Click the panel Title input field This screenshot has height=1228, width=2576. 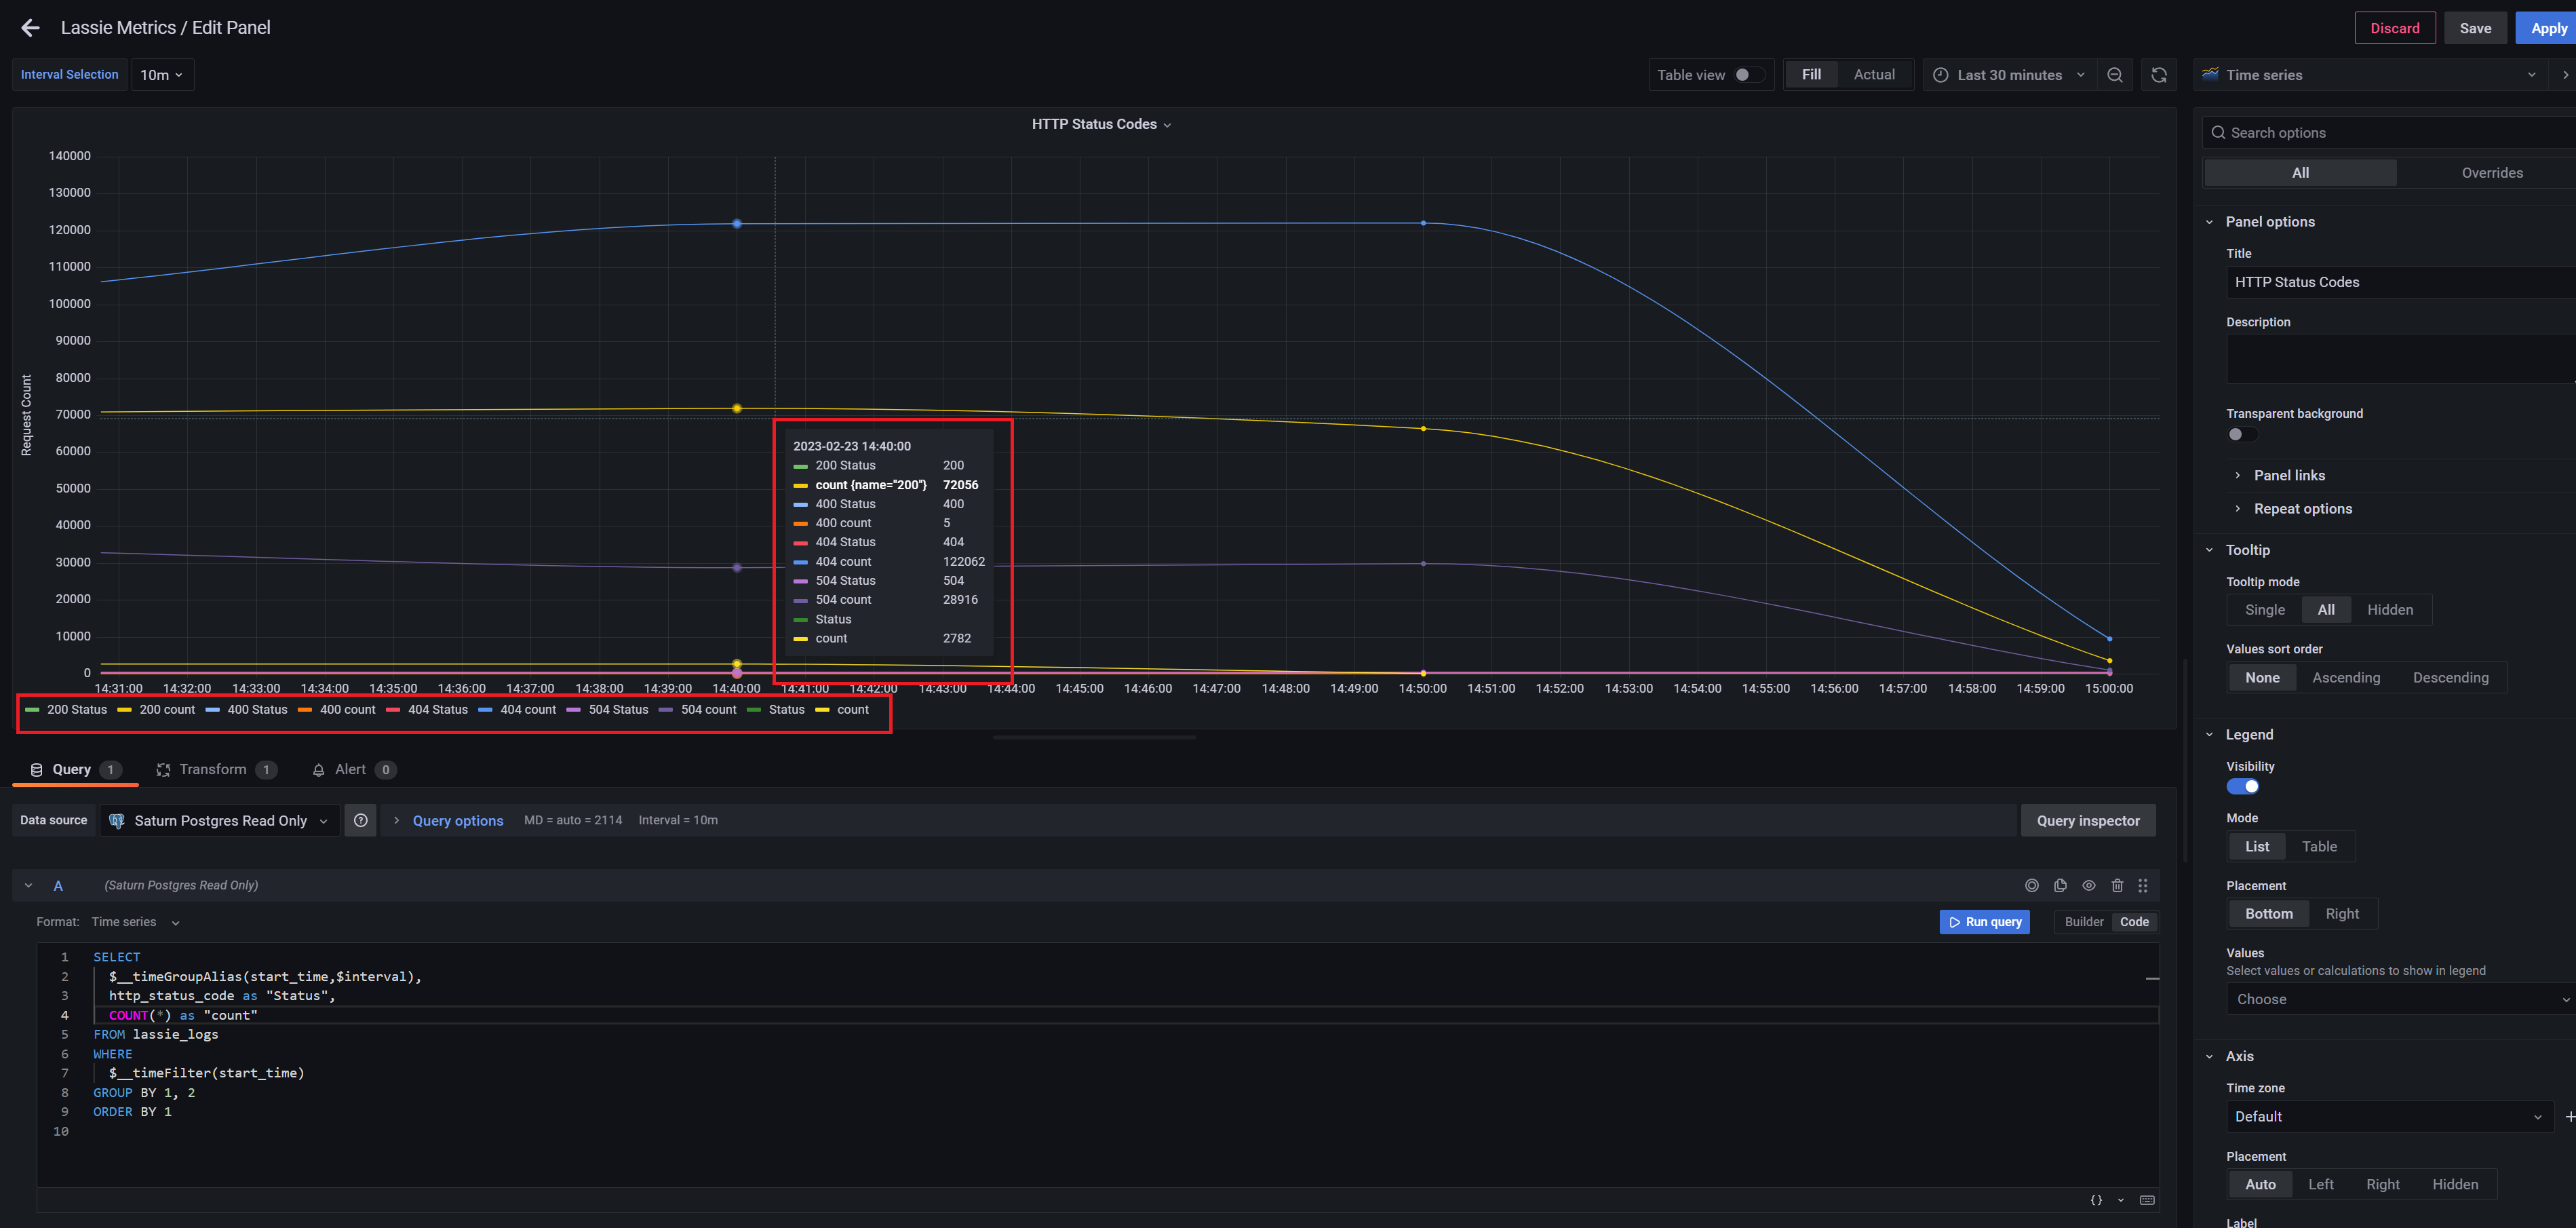click(x=2400, y=282)
